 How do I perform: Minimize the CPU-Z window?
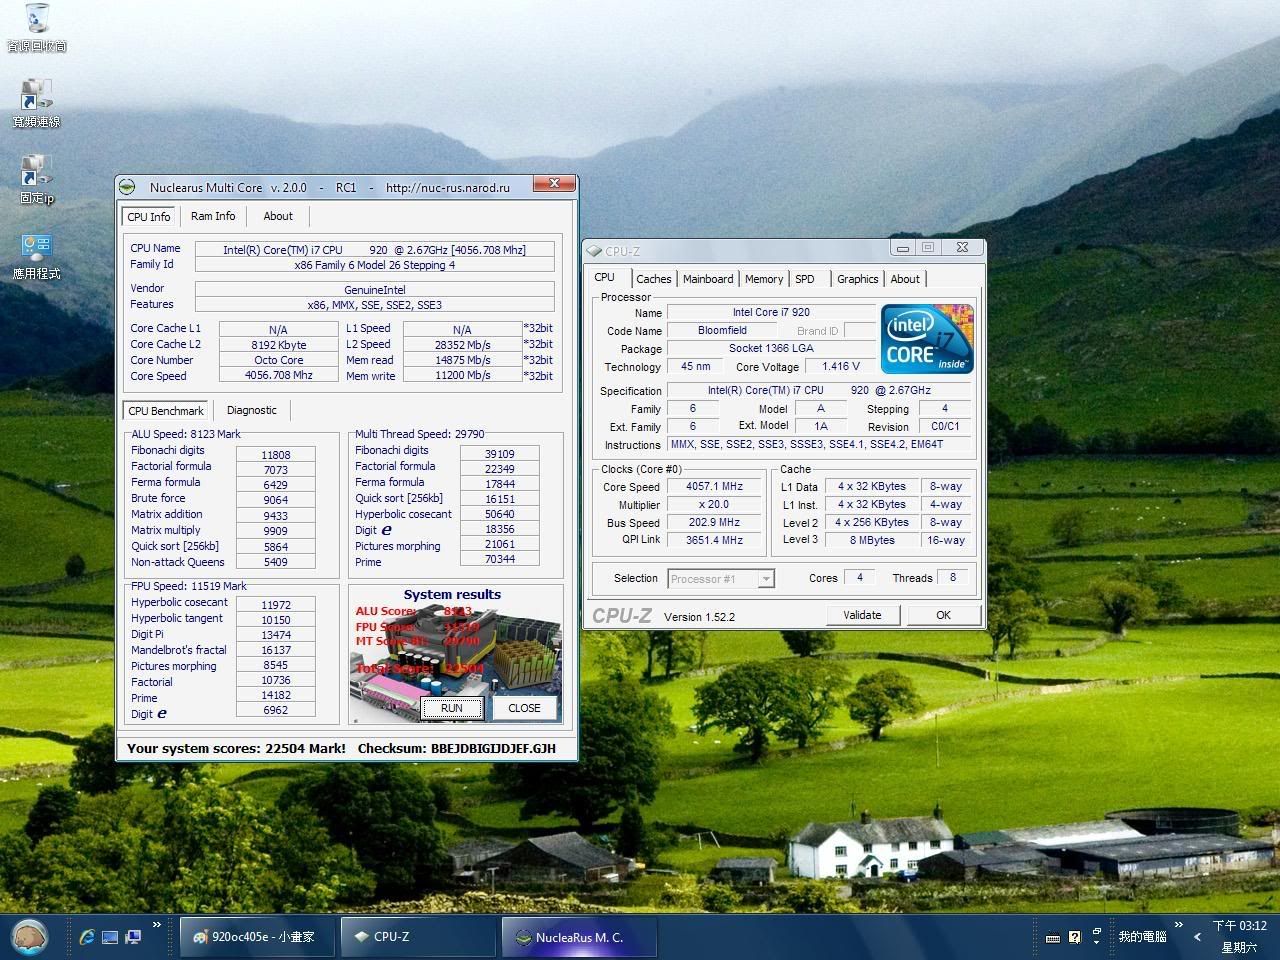pos(903,248)
